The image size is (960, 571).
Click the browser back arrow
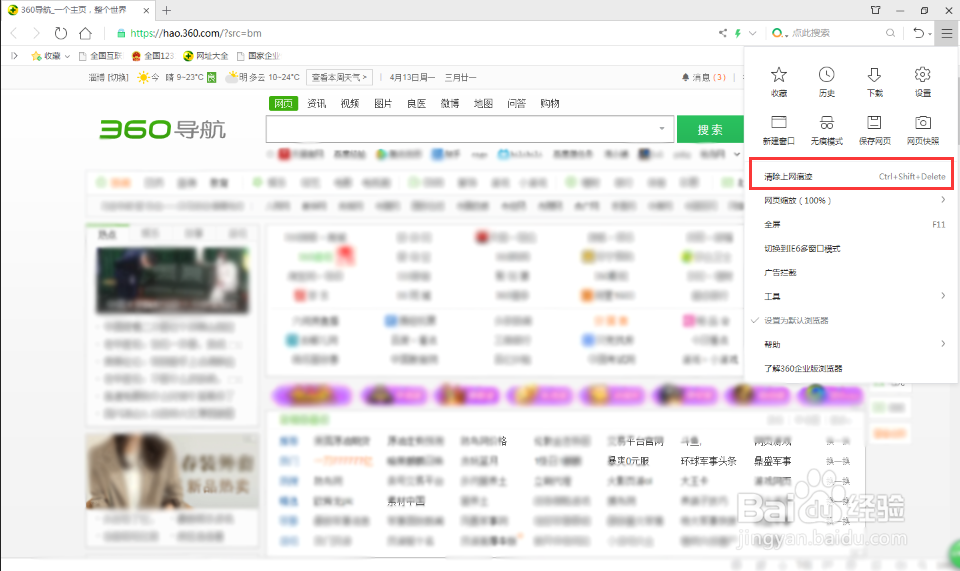click(14, 33)
